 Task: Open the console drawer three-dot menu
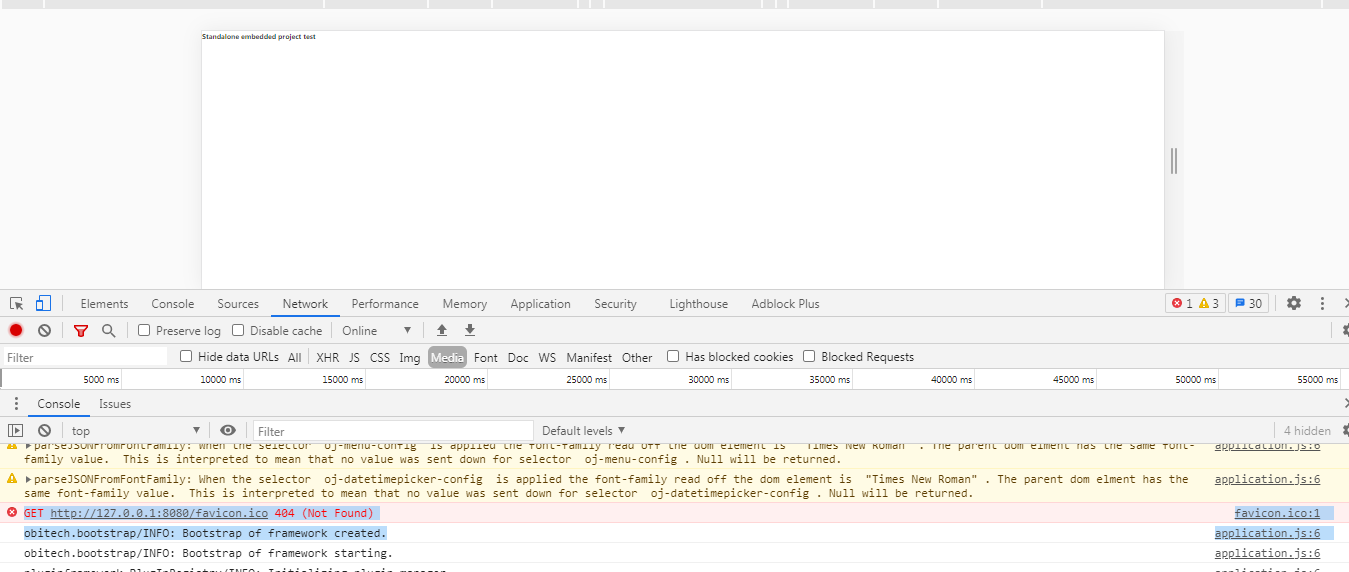click(15, 404)
